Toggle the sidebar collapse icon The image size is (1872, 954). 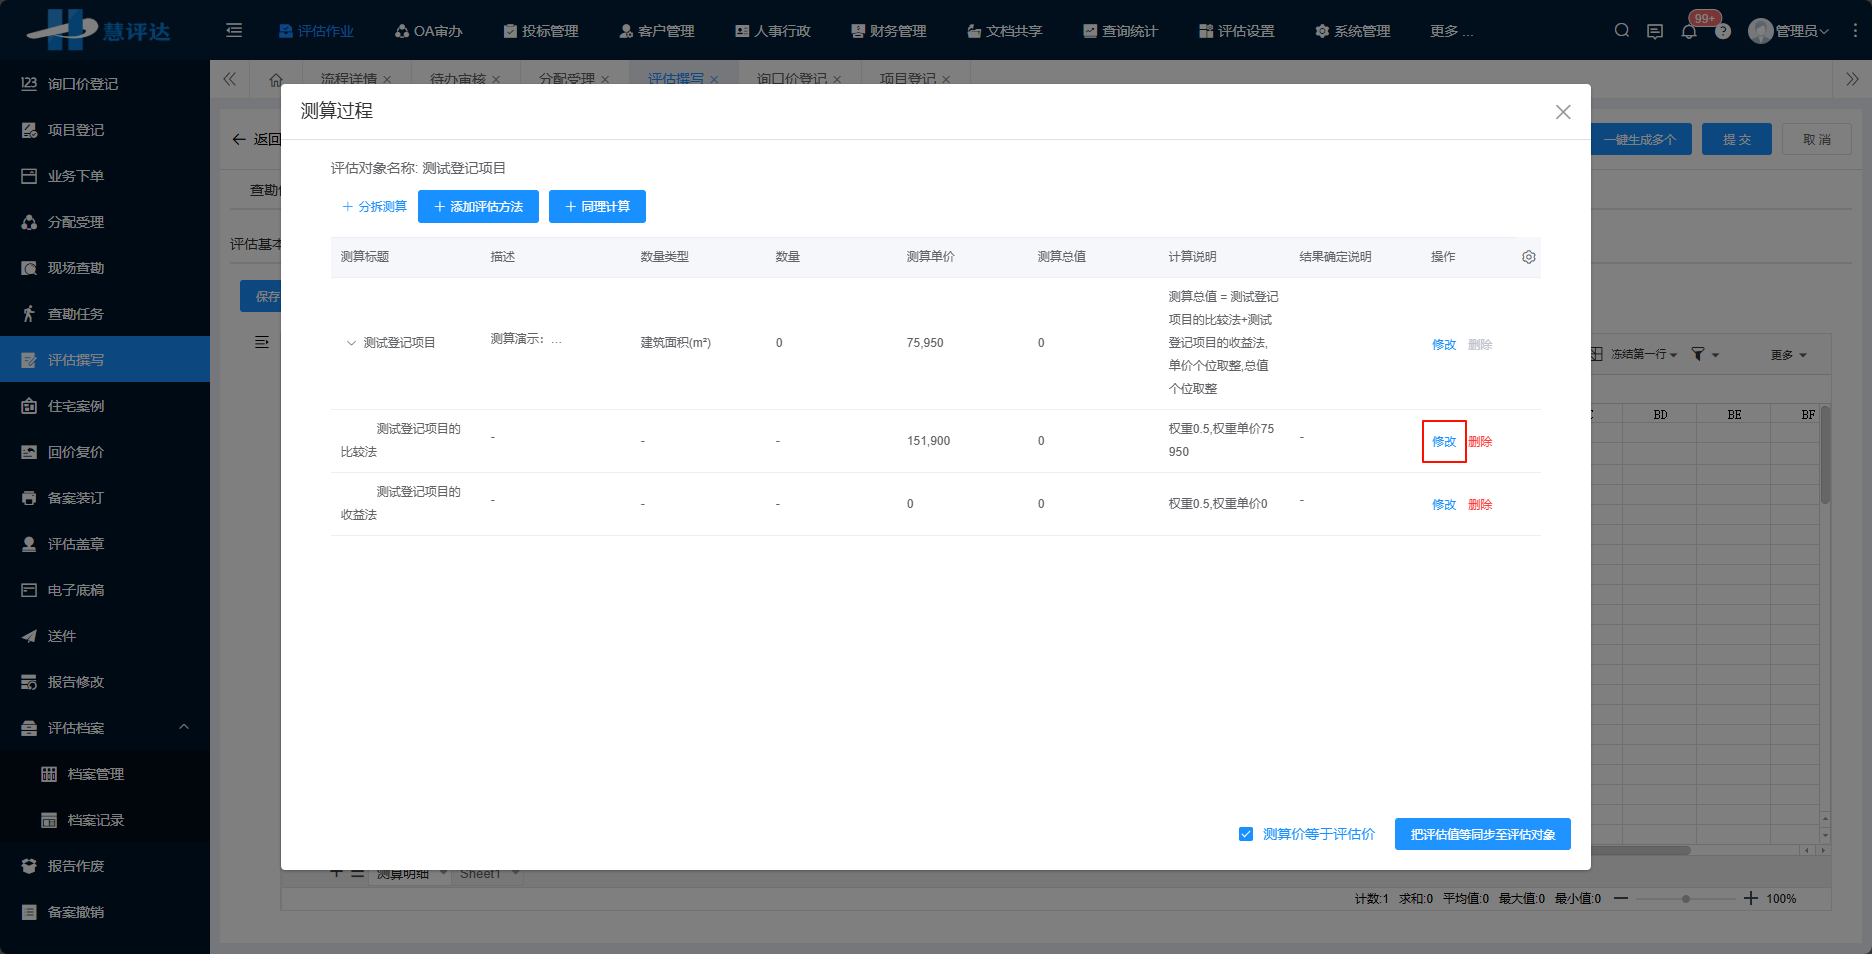233,30
